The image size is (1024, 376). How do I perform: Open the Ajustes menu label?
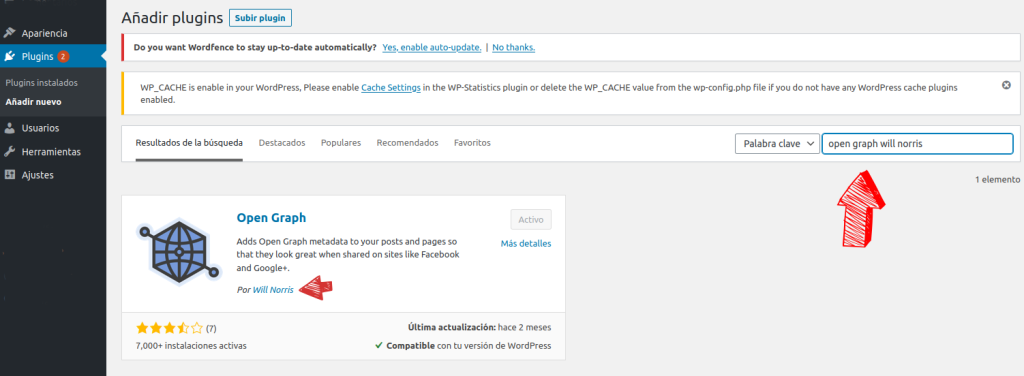tap(37, 175)
